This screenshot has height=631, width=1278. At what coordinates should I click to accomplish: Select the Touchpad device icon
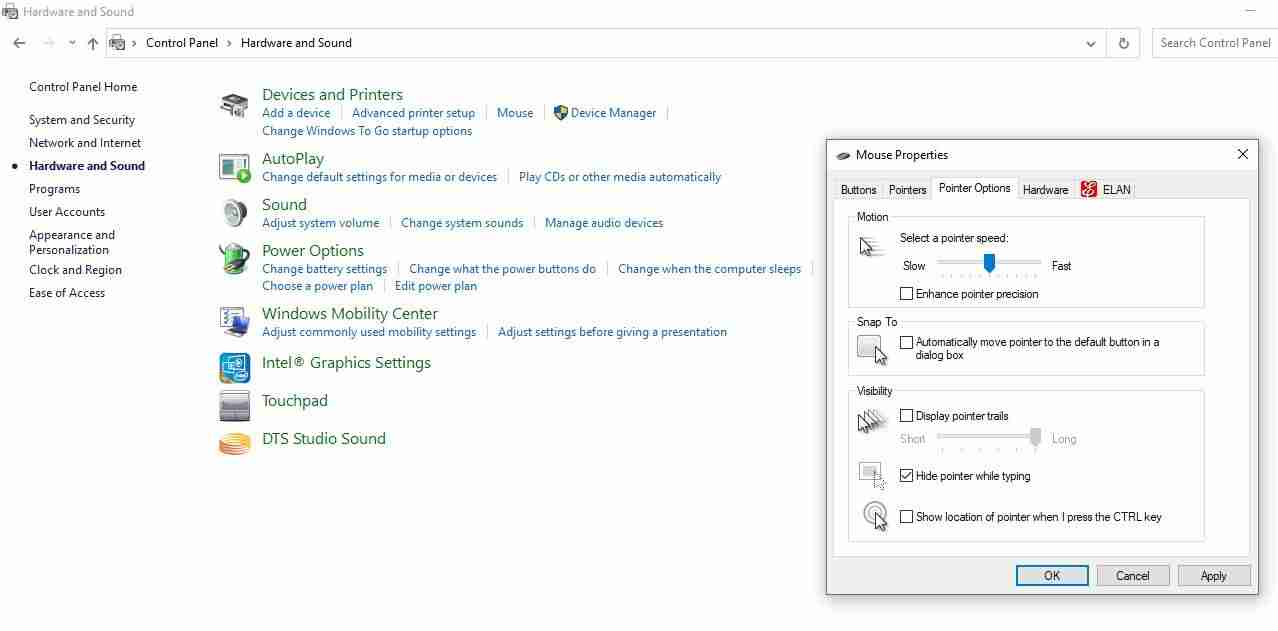[233, 406]
